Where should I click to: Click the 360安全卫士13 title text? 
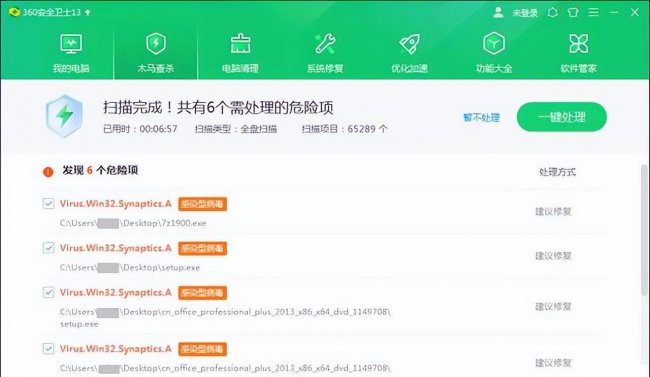(52, 12)
